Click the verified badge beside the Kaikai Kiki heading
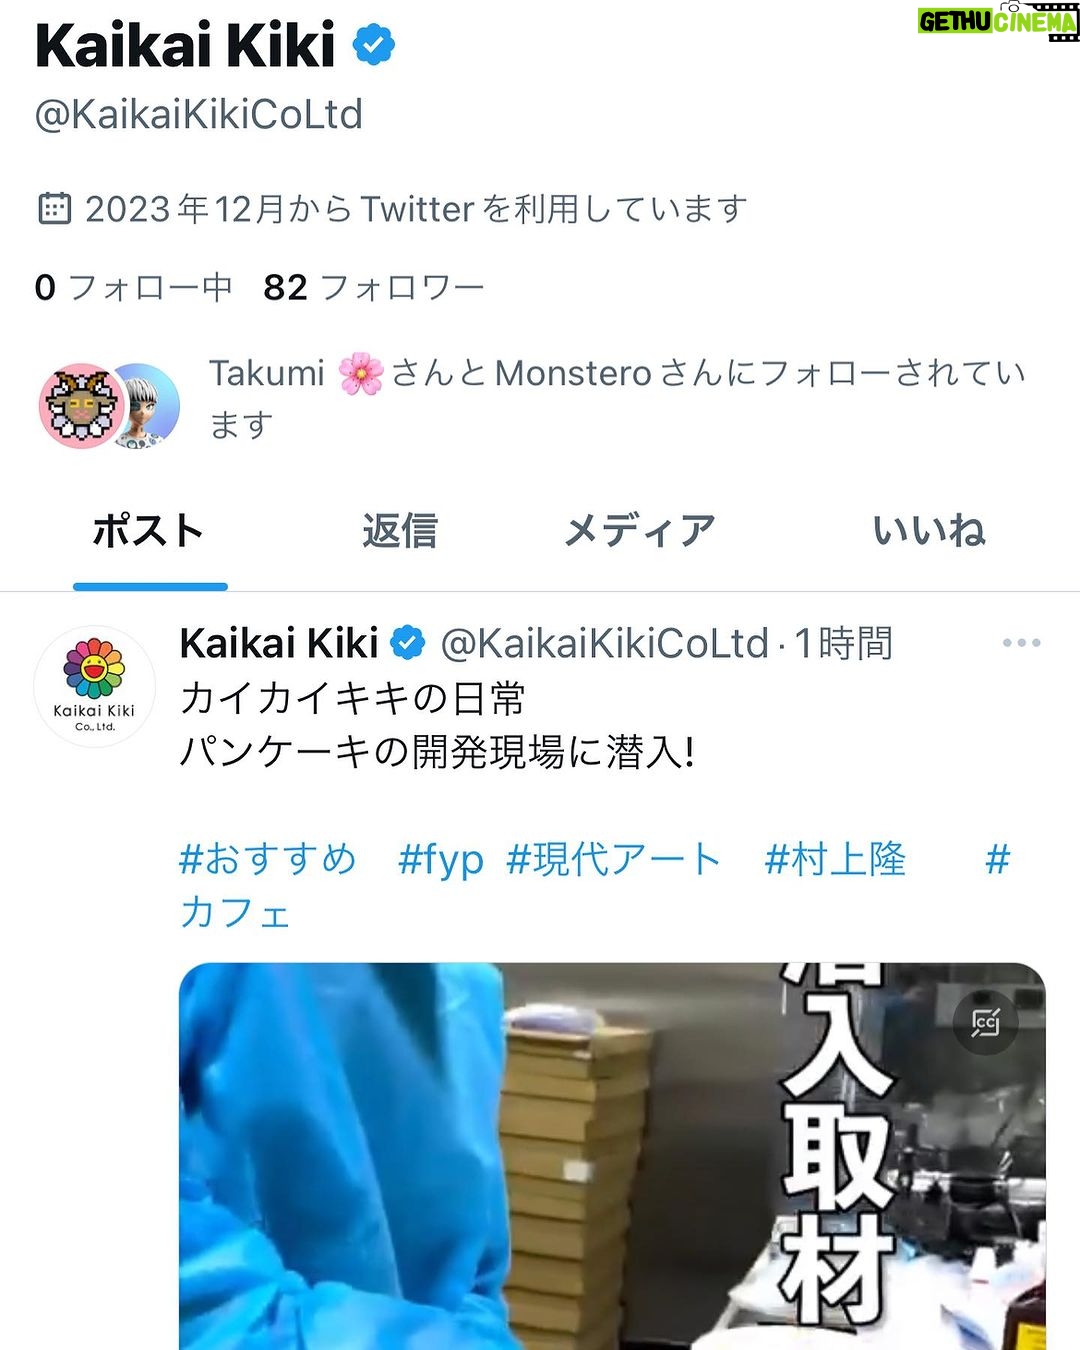 pyautogui.click(x=374, y=45)
